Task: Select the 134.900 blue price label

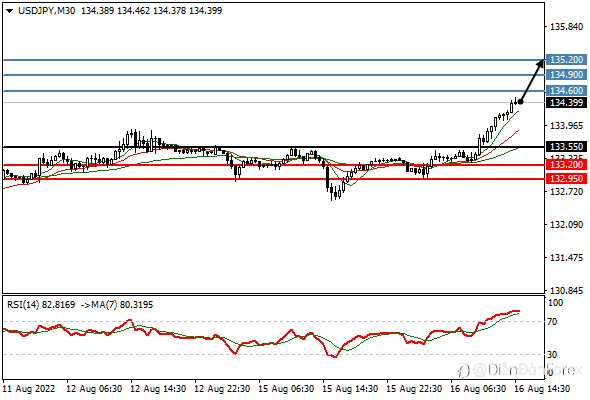Action: pyautogui.click(x=566, y=75)
